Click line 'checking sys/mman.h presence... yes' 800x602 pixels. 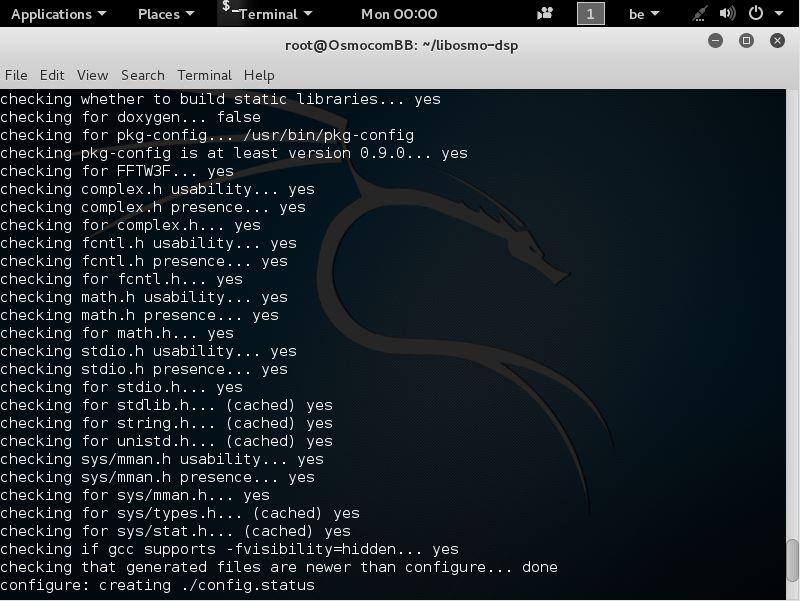[x=158, y=477]
